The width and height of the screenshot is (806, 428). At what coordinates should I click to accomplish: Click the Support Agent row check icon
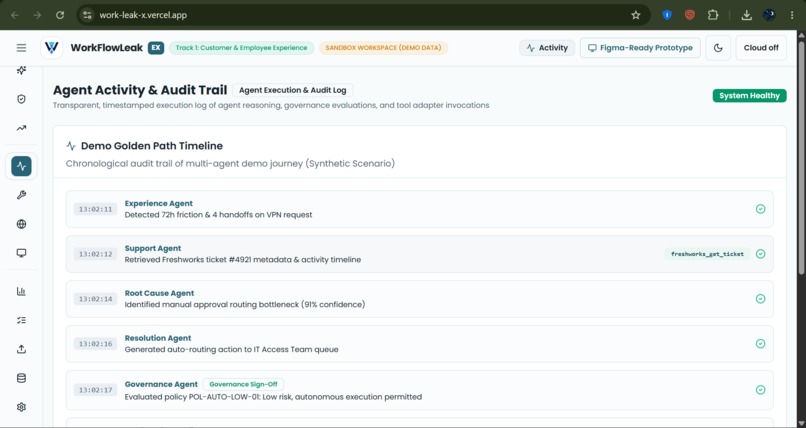tap(760, 254)
